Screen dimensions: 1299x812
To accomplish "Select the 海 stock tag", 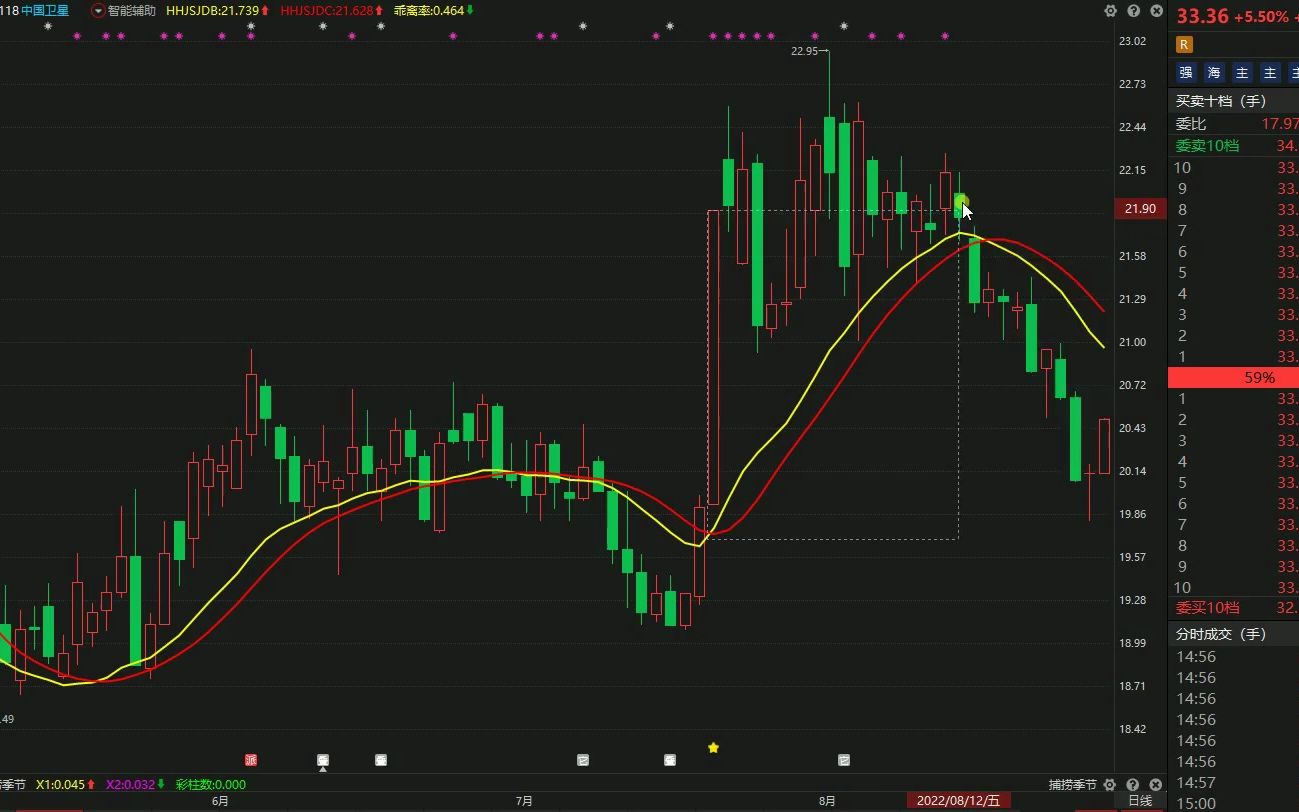I will tap(1214, 73).
